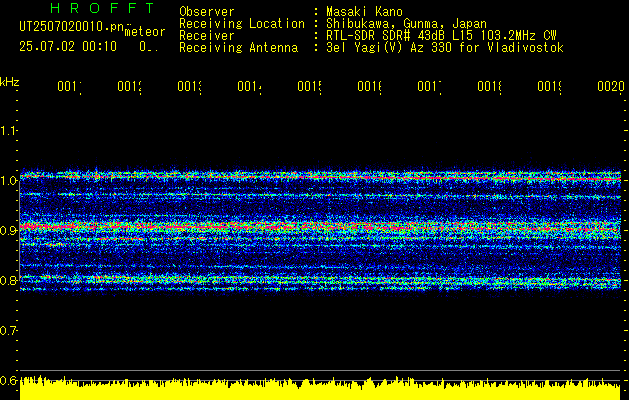The height and width of the screenshot is (400, 629).
Task: Click the Receiving Location label
Action: (x=242, y=24)
